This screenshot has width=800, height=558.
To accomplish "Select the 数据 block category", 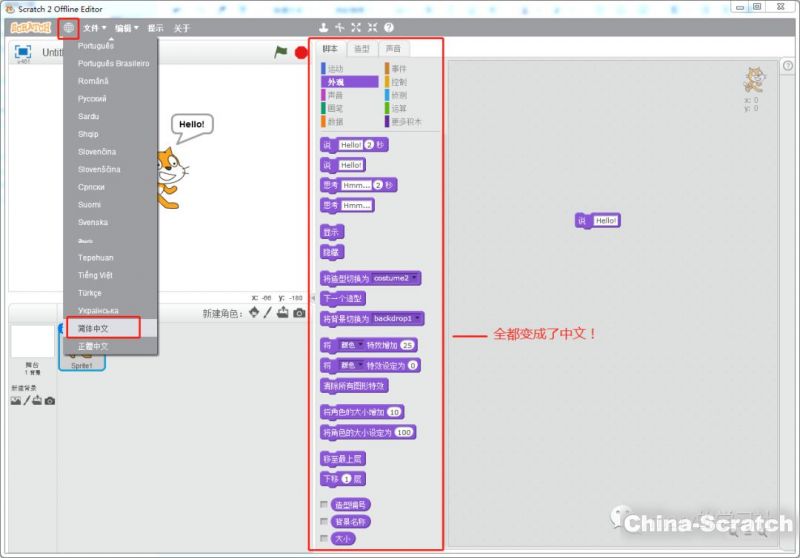I will click(x=349, y=121).
